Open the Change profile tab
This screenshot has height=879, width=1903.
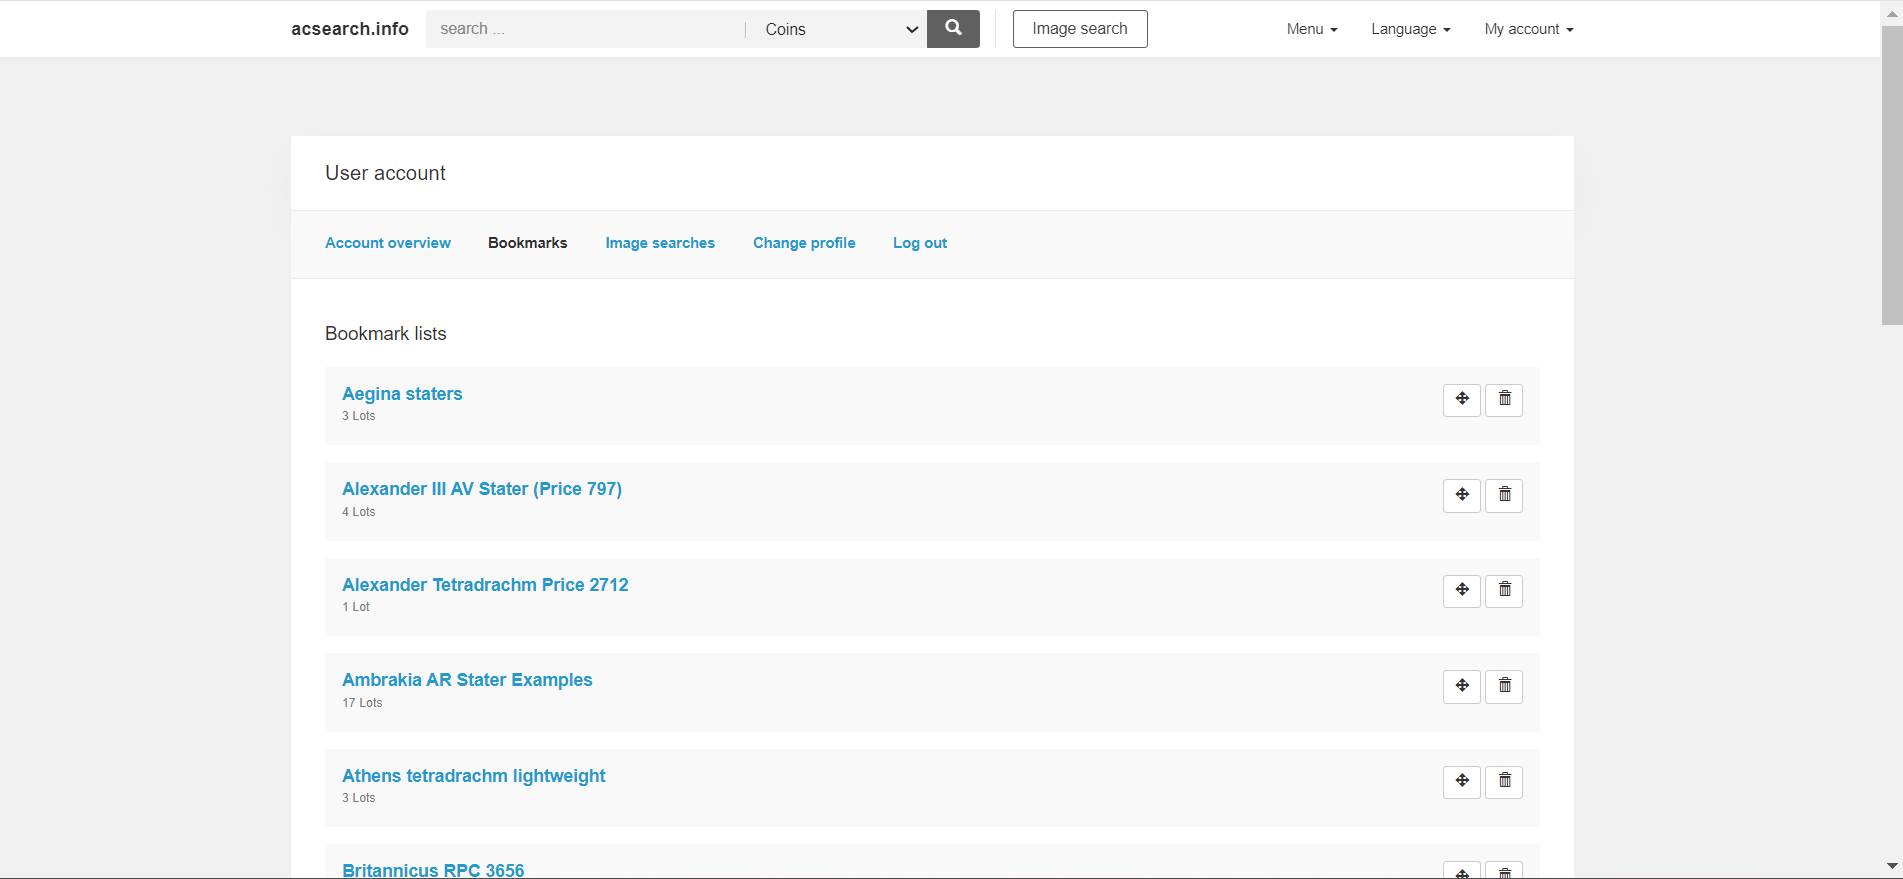[x=804, y=243]
